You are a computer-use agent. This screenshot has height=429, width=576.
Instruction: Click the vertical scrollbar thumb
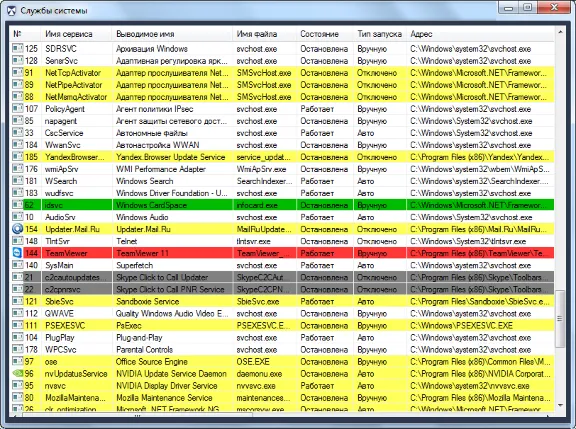pos(560,319)
